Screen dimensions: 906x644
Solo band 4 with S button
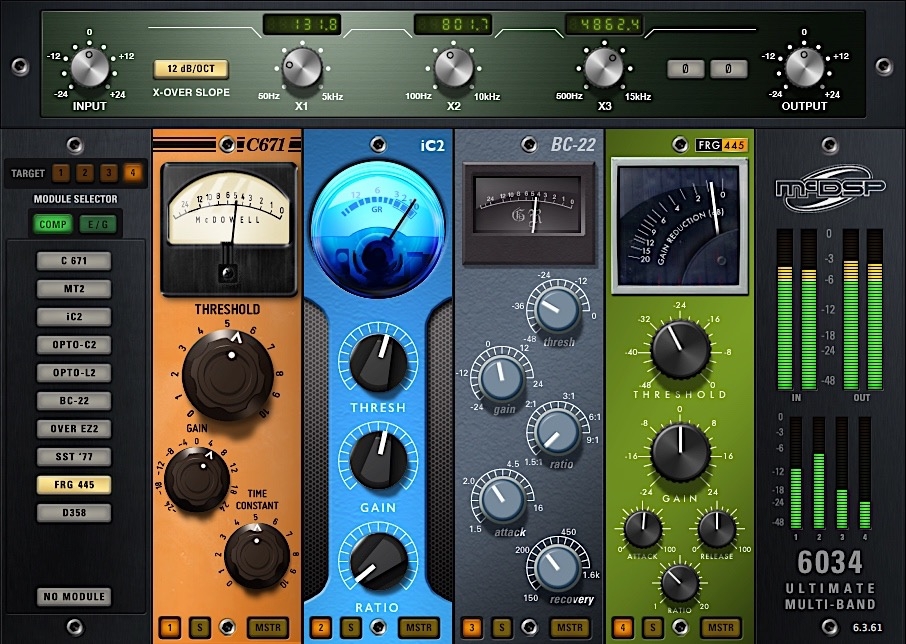653,627
